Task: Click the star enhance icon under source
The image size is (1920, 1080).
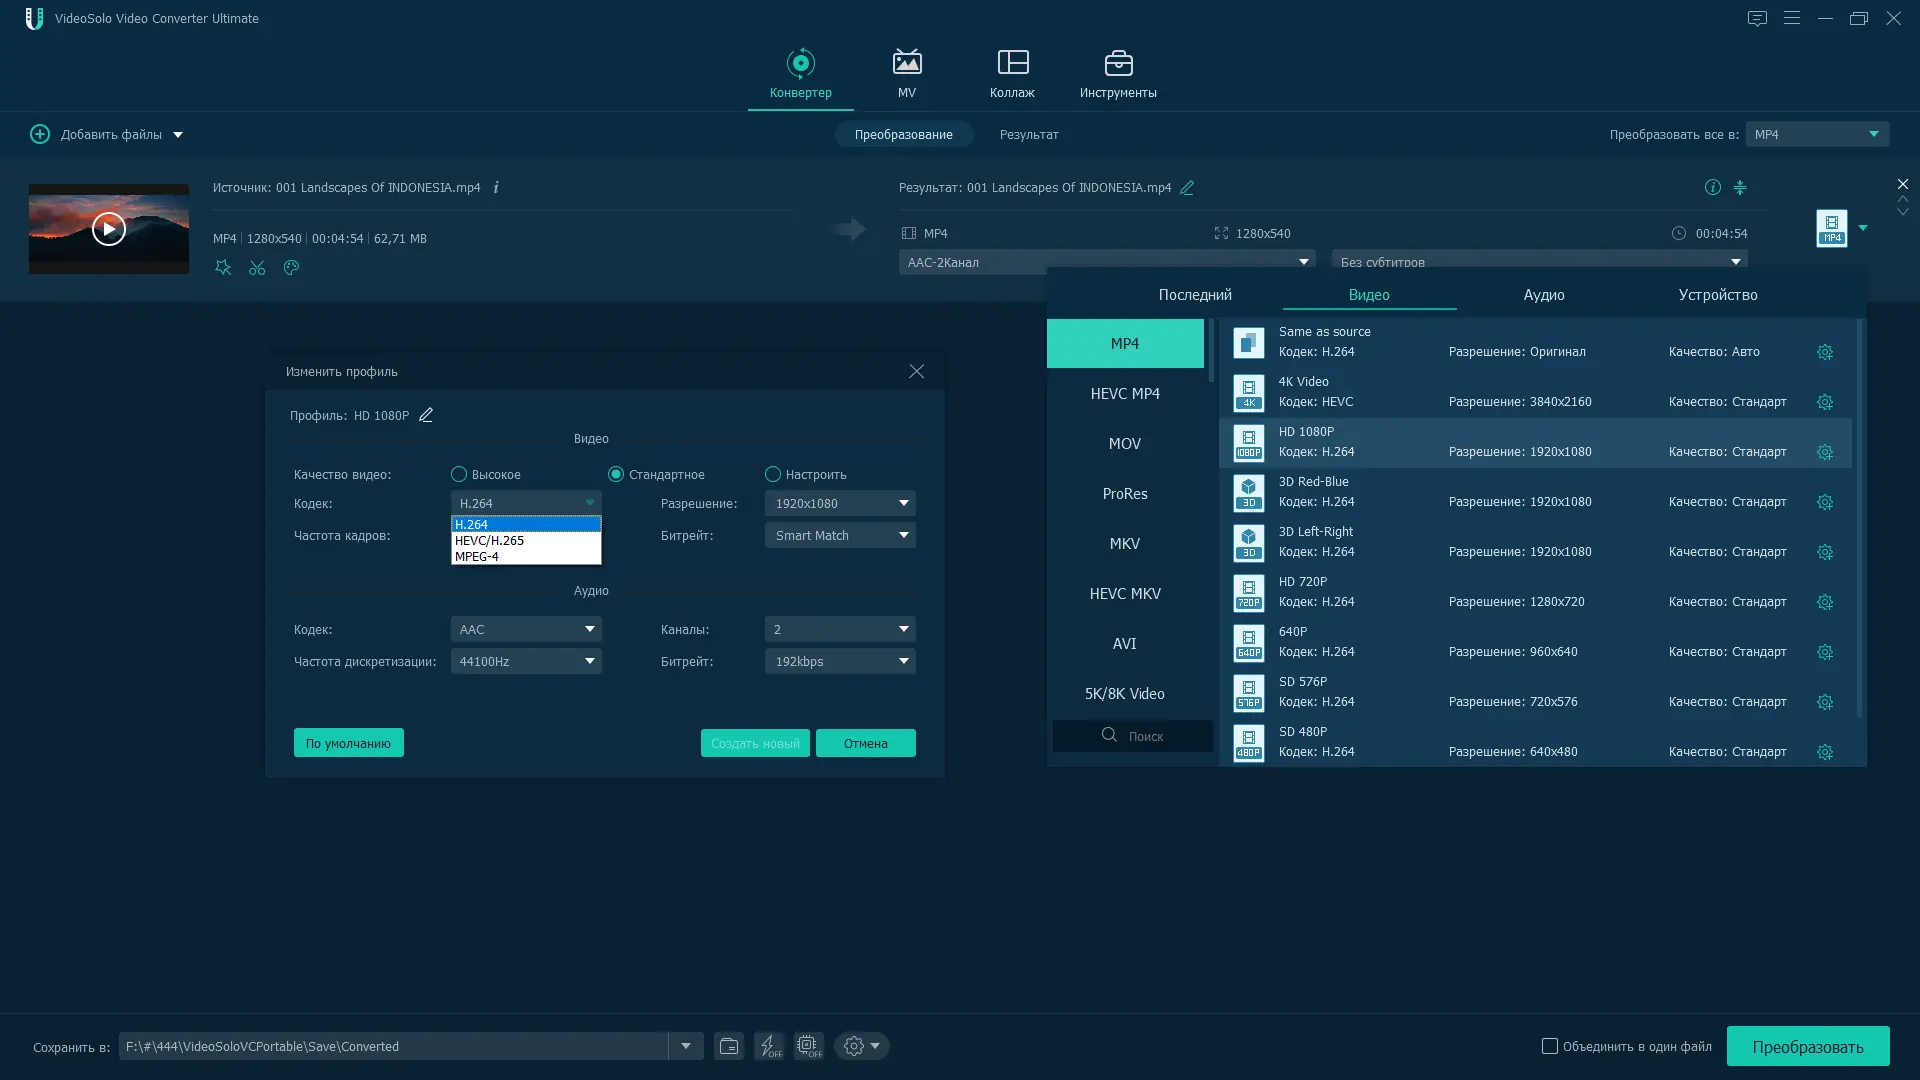Action: pos(223,268)
